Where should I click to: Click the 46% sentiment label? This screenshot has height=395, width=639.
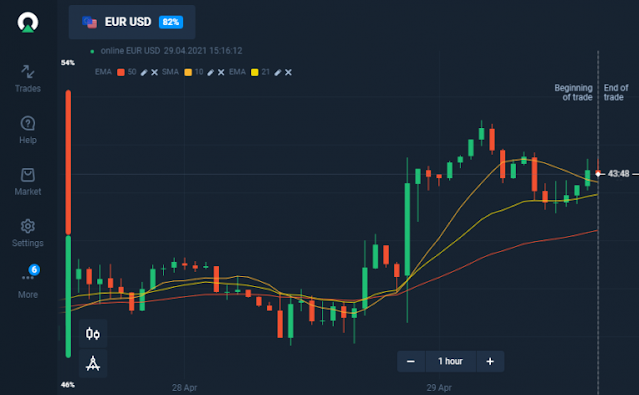tap(68, 385)
